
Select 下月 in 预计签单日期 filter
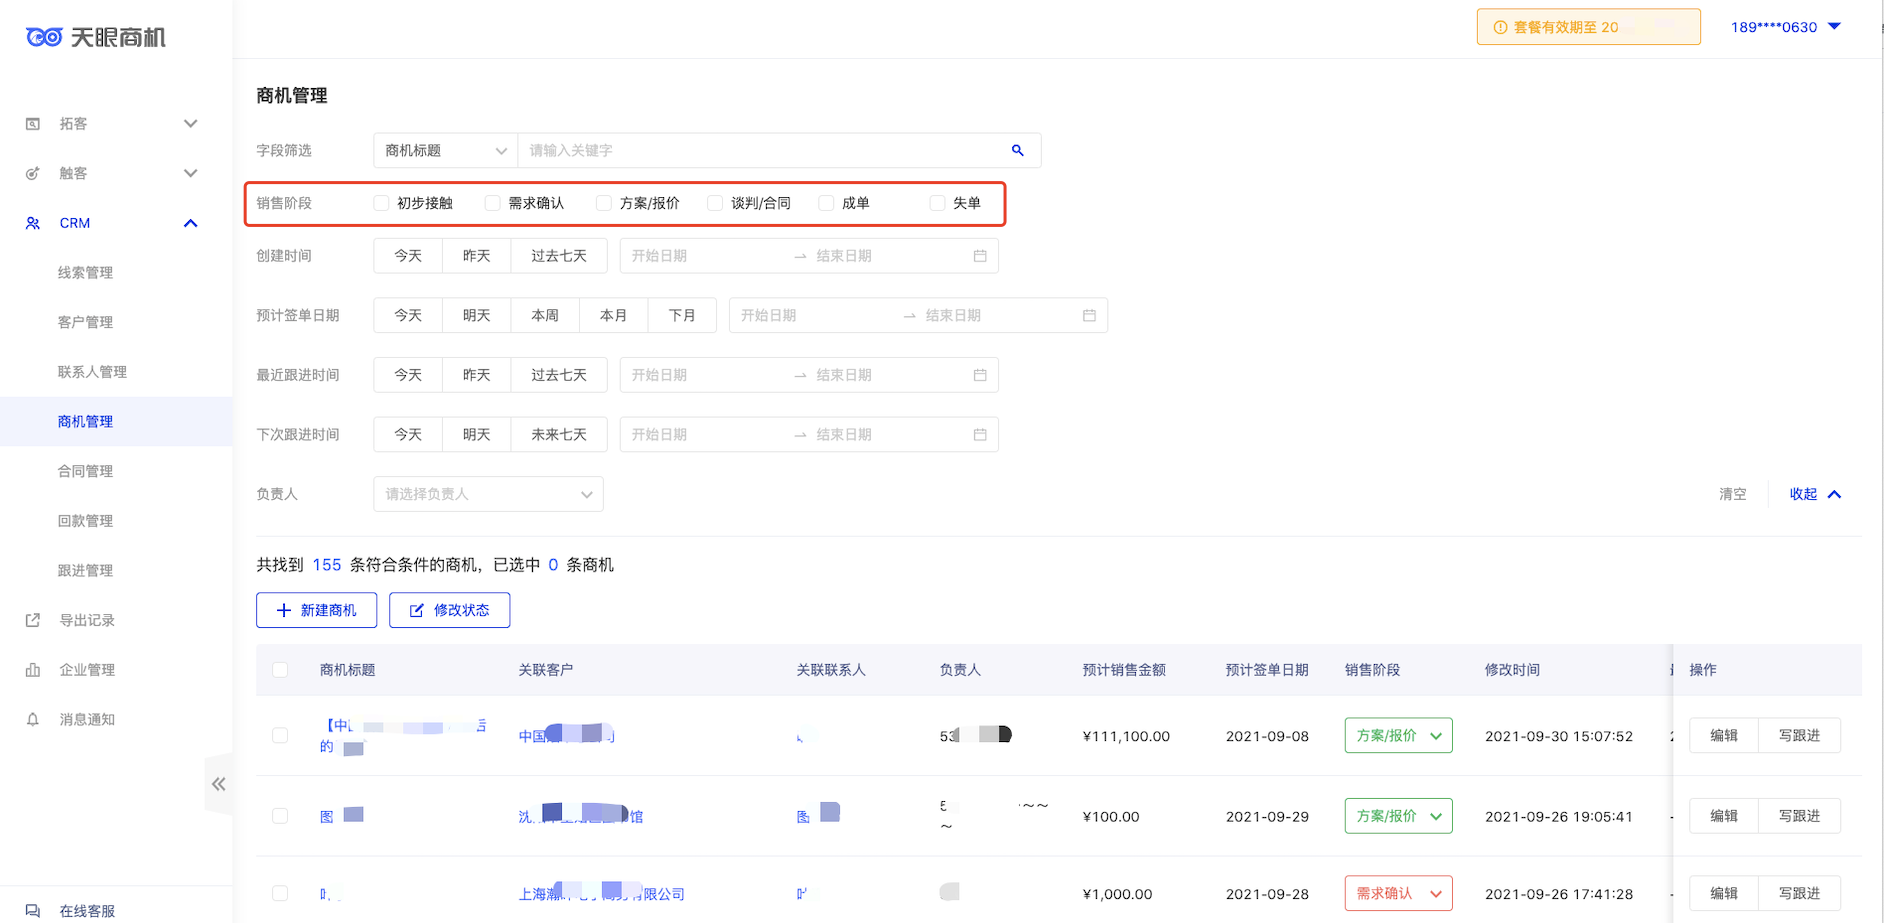(682, 315)
